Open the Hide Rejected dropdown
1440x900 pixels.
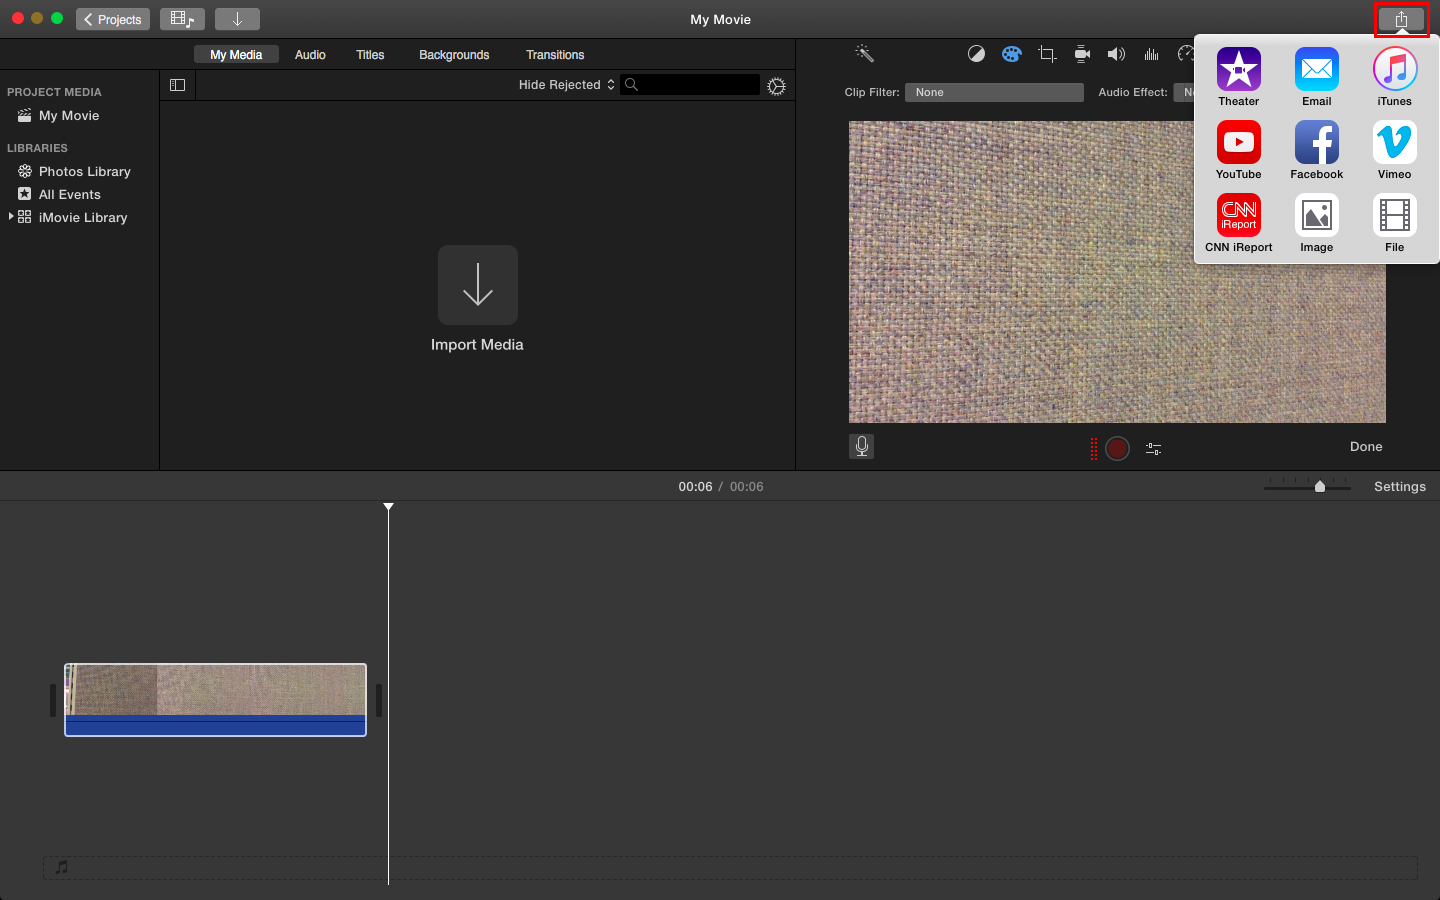pos(566,85)
